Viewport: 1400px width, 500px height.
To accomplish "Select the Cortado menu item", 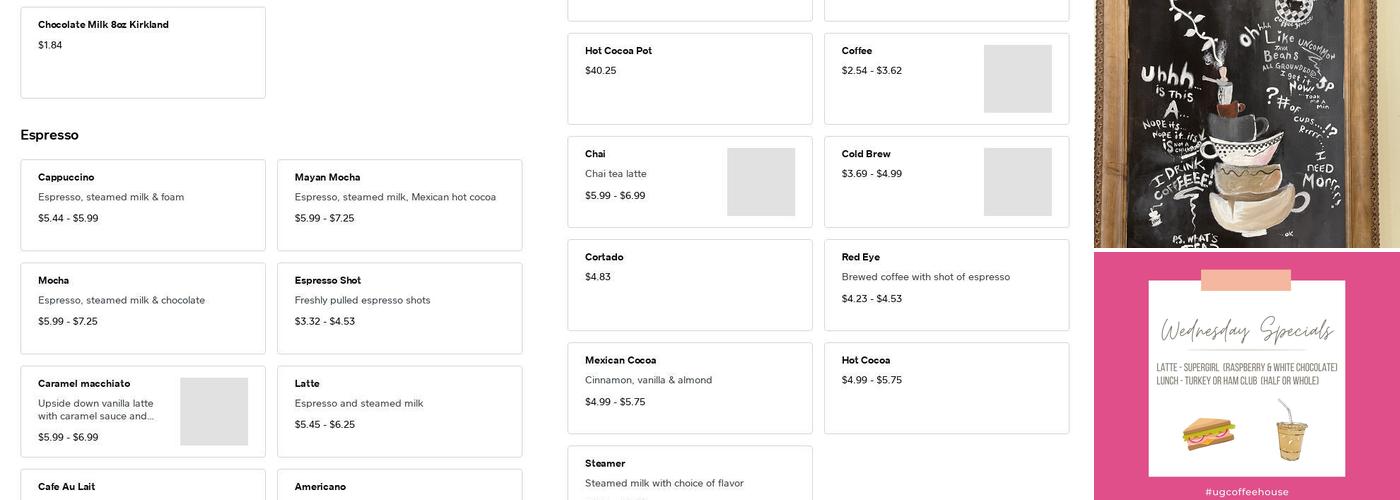I will coord(690,284).
